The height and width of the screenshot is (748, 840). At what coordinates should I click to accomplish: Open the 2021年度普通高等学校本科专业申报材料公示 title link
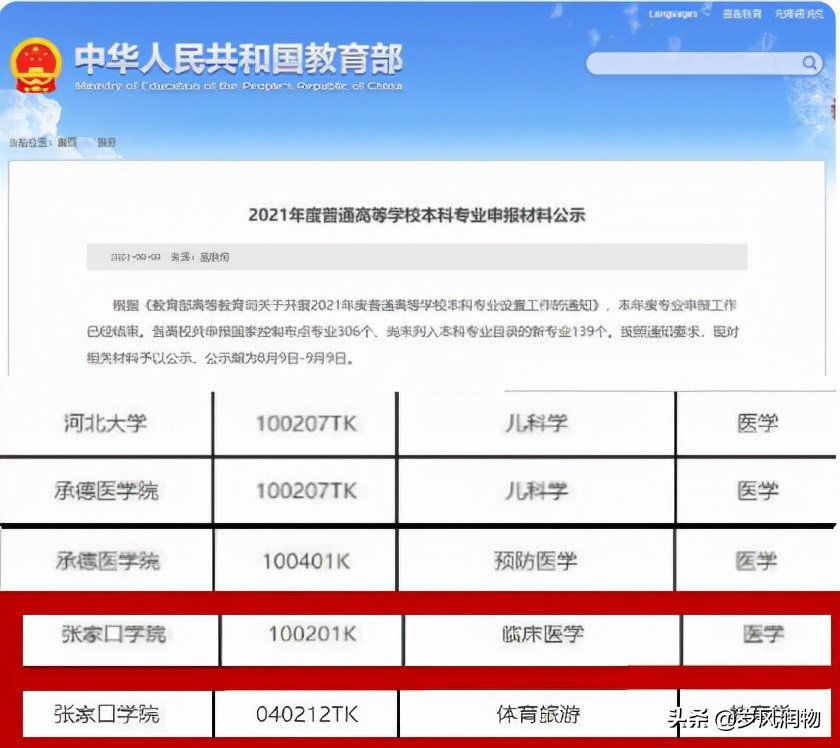pyautogui.click(x=420, y=212)
